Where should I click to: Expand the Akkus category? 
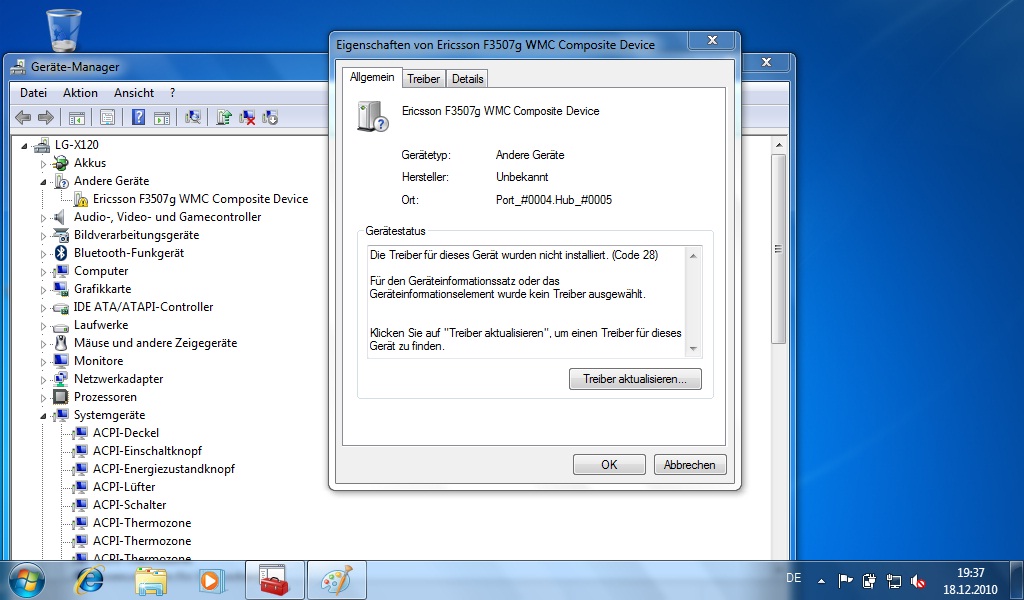44,164
